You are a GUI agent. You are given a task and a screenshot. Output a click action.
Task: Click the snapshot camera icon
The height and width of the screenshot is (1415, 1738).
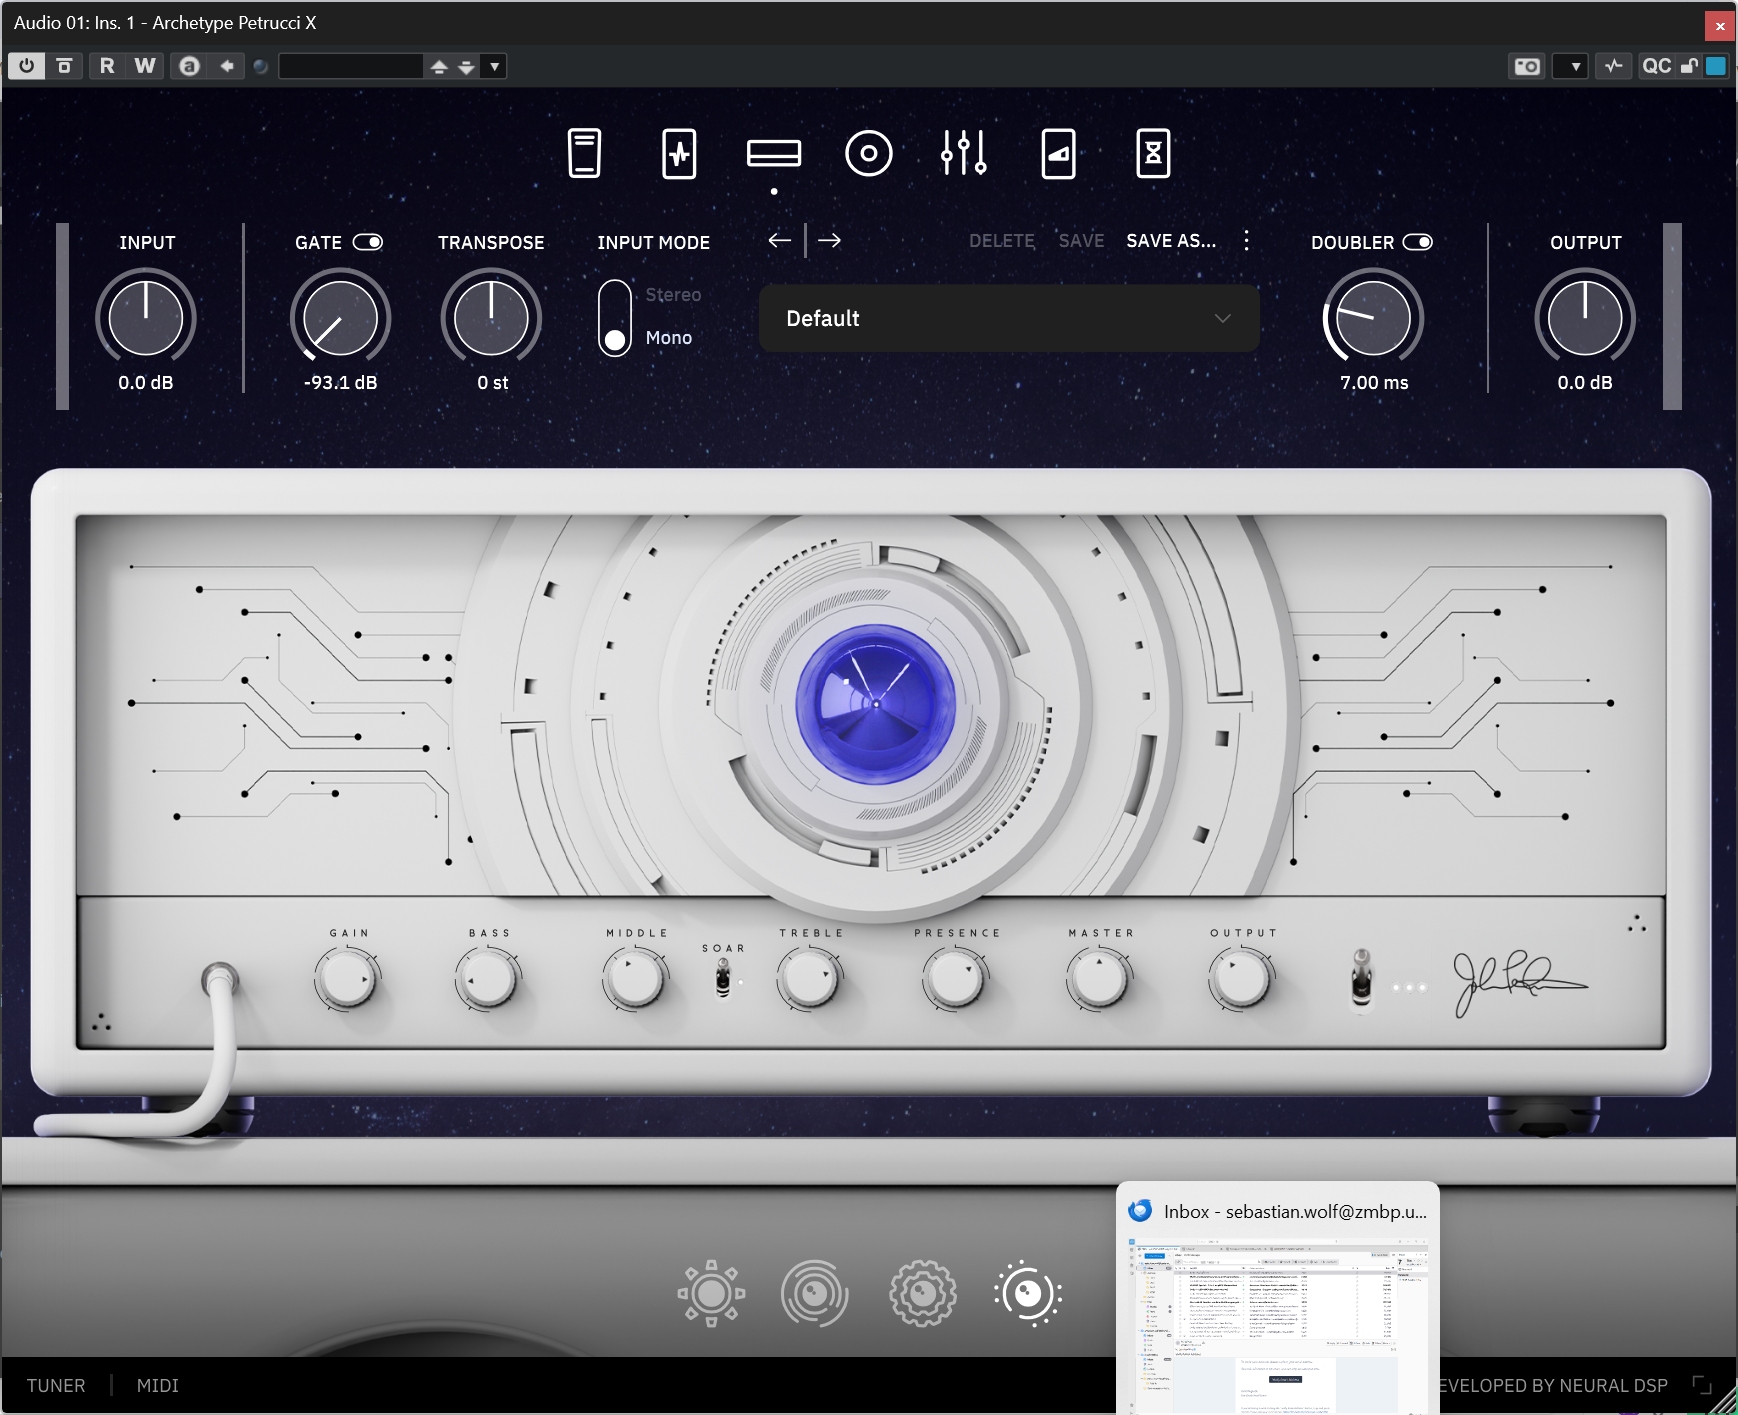pos(1527,66)
